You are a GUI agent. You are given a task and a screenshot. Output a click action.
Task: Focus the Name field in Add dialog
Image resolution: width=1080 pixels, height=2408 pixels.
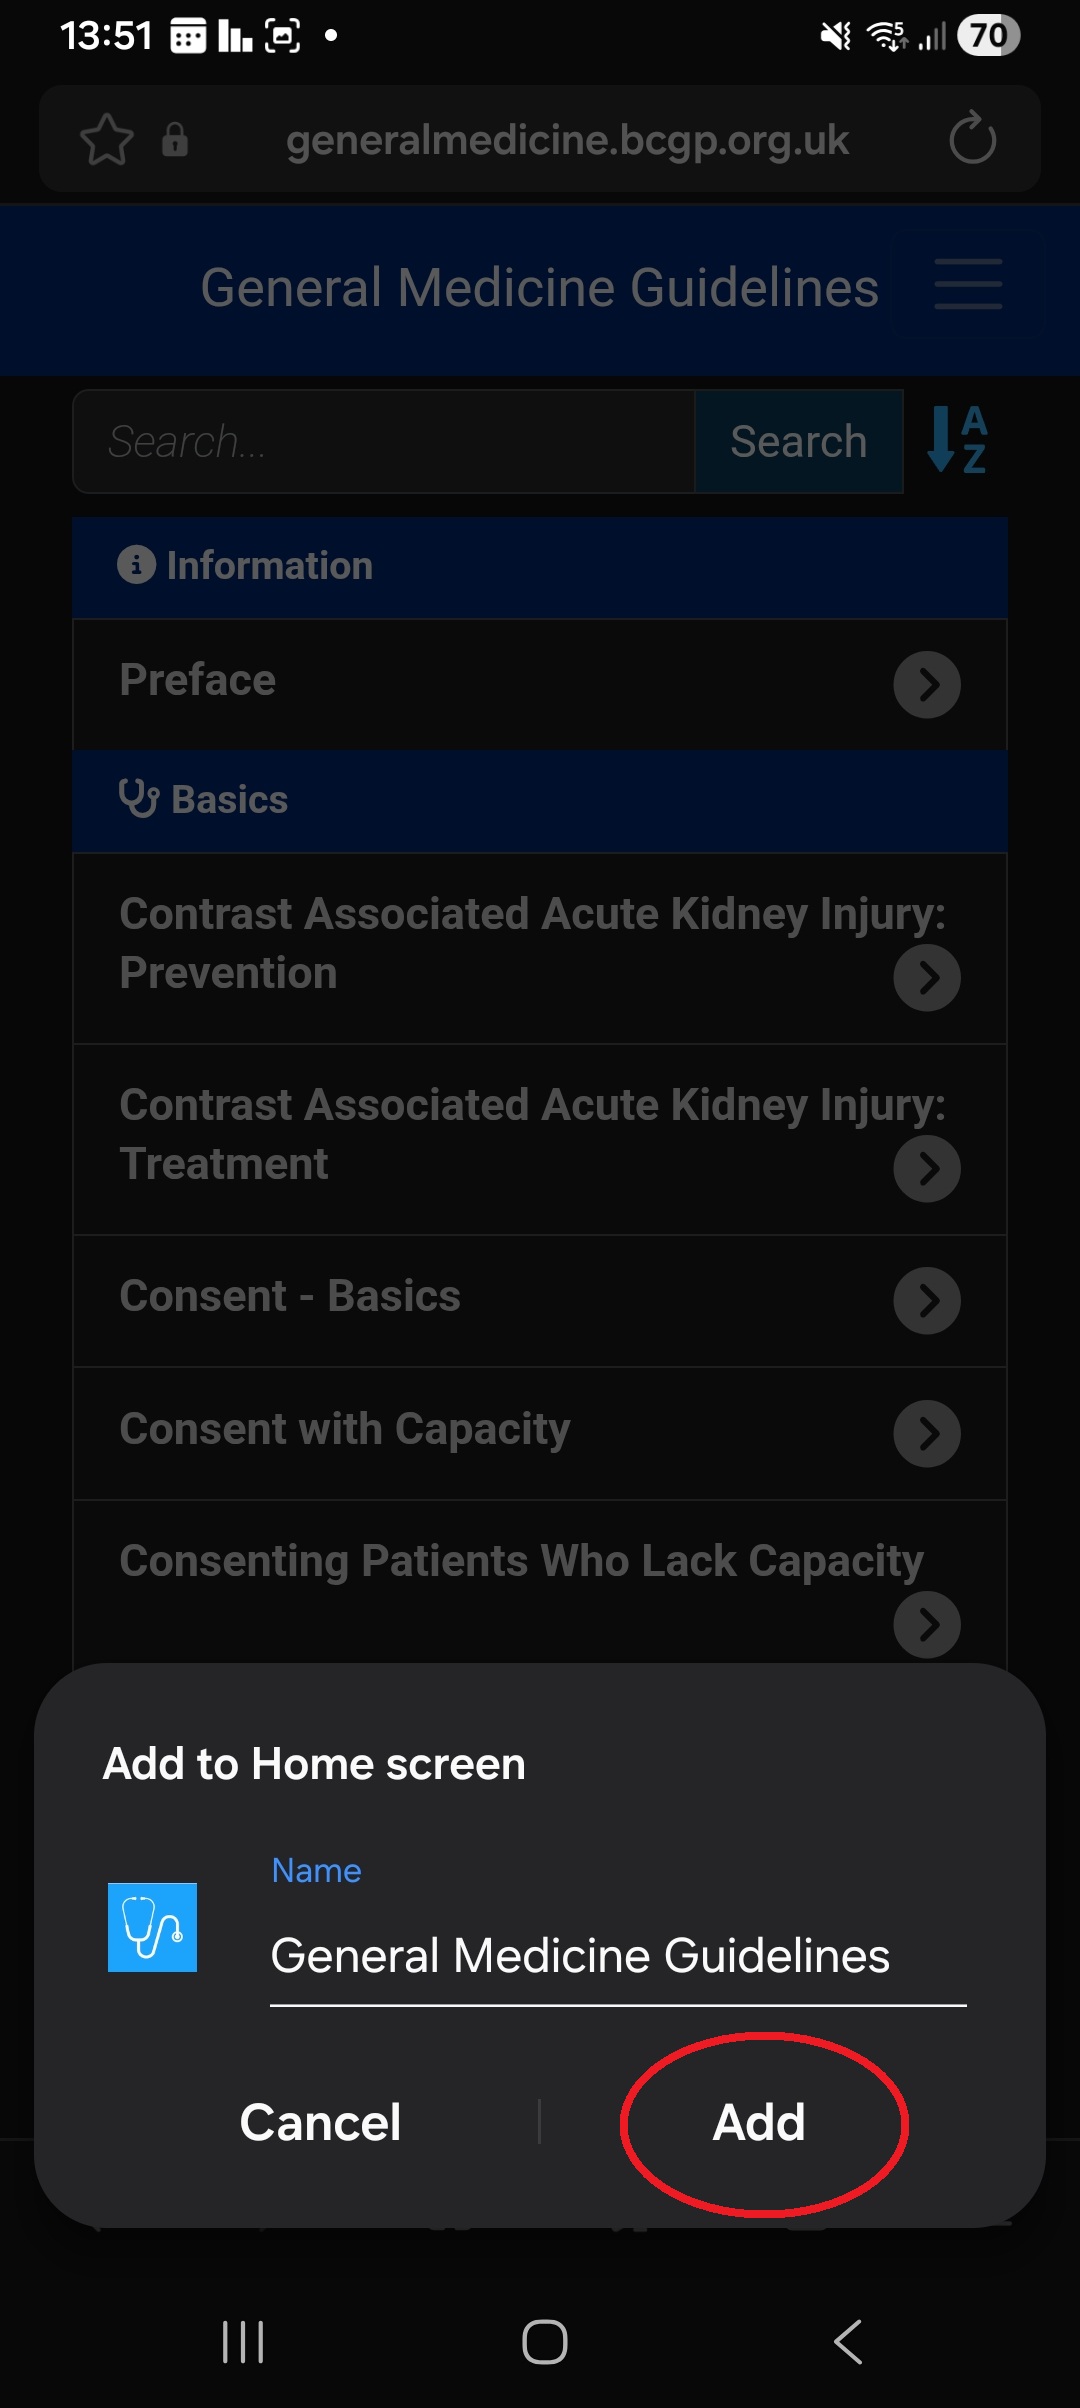(x=618, y=1956)
